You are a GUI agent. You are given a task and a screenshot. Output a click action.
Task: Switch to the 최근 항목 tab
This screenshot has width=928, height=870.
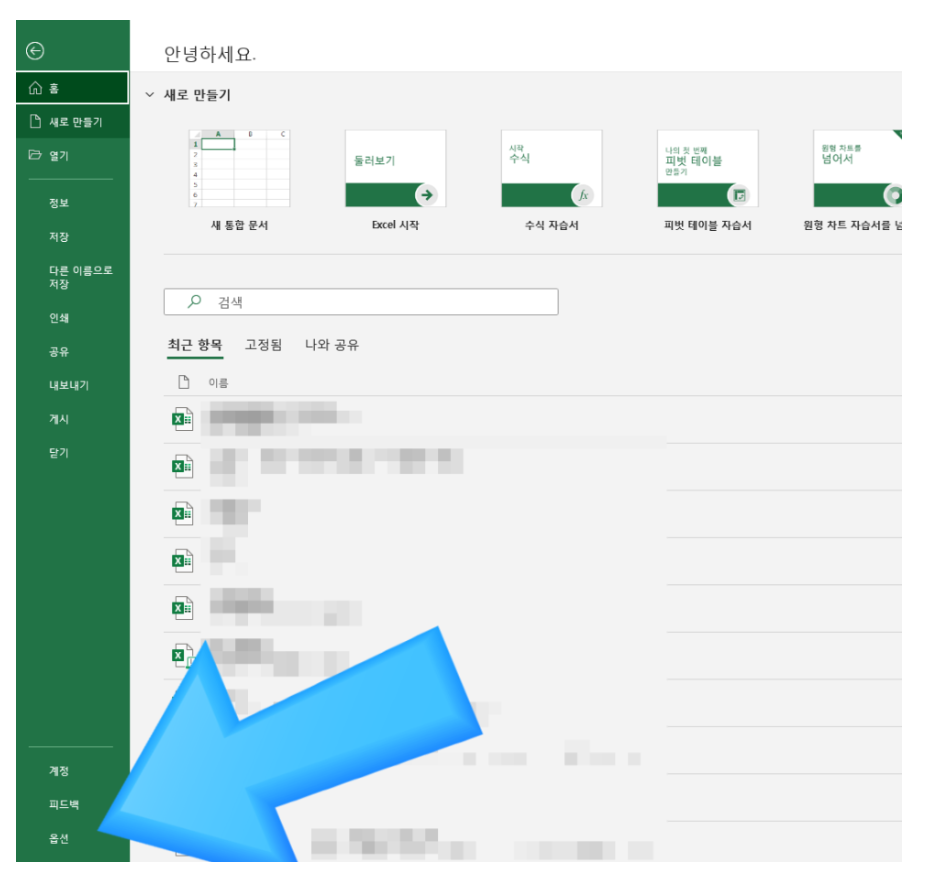pos(195,345)
